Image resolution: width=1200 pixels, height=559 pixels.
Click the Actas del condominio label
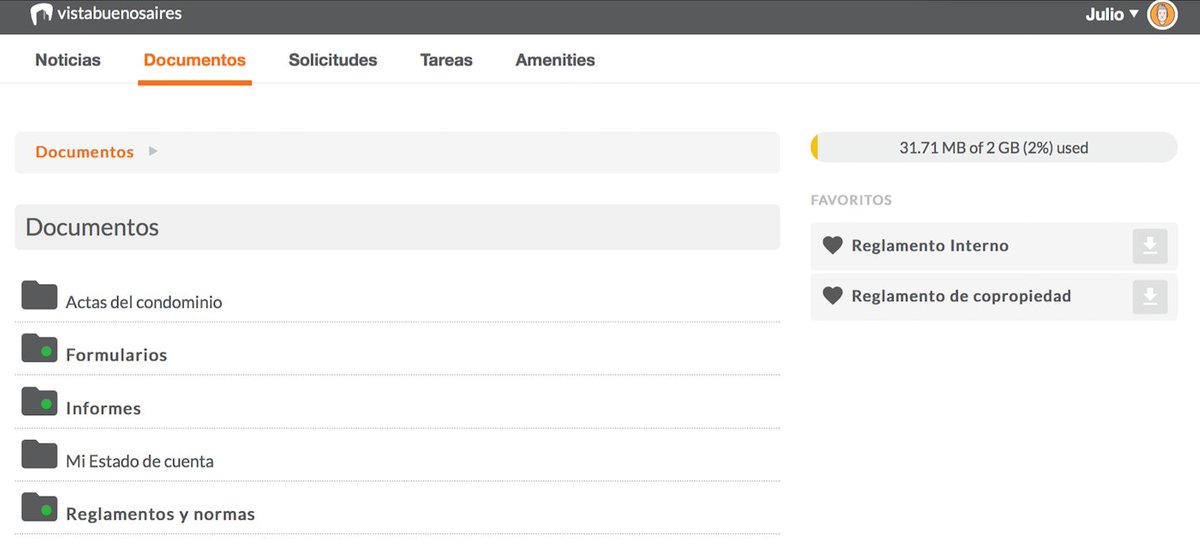(144, 302)
